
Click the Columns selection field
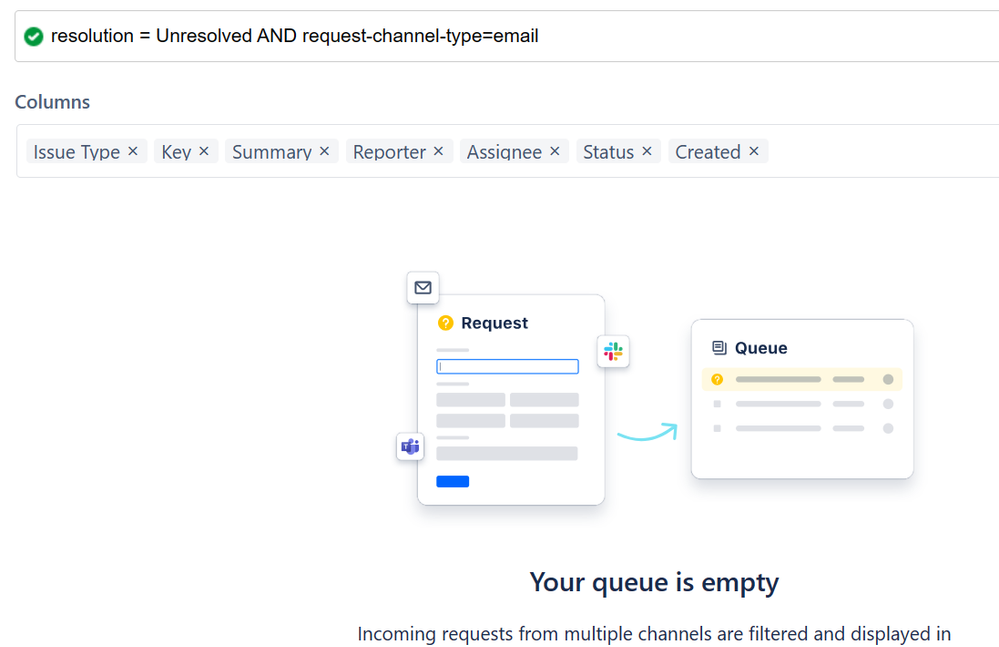pos(508,151)
